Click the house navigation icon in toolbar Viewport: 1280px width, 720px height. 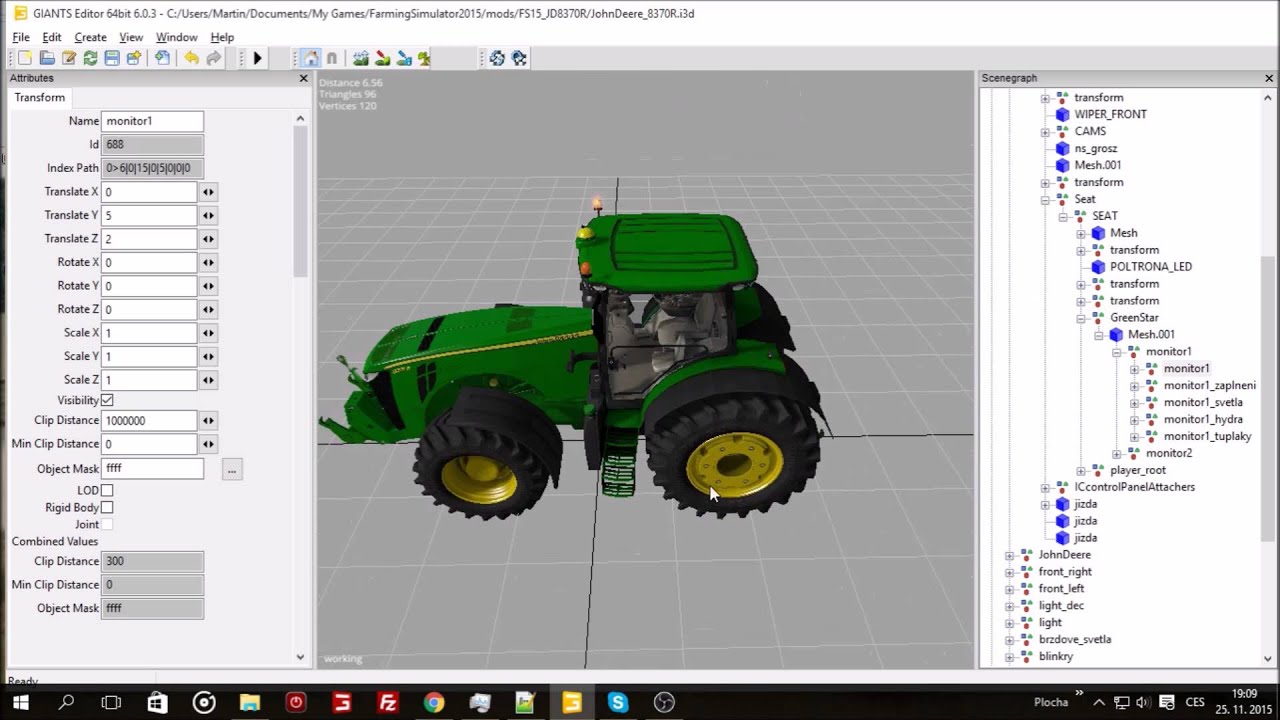pos(311,59)
